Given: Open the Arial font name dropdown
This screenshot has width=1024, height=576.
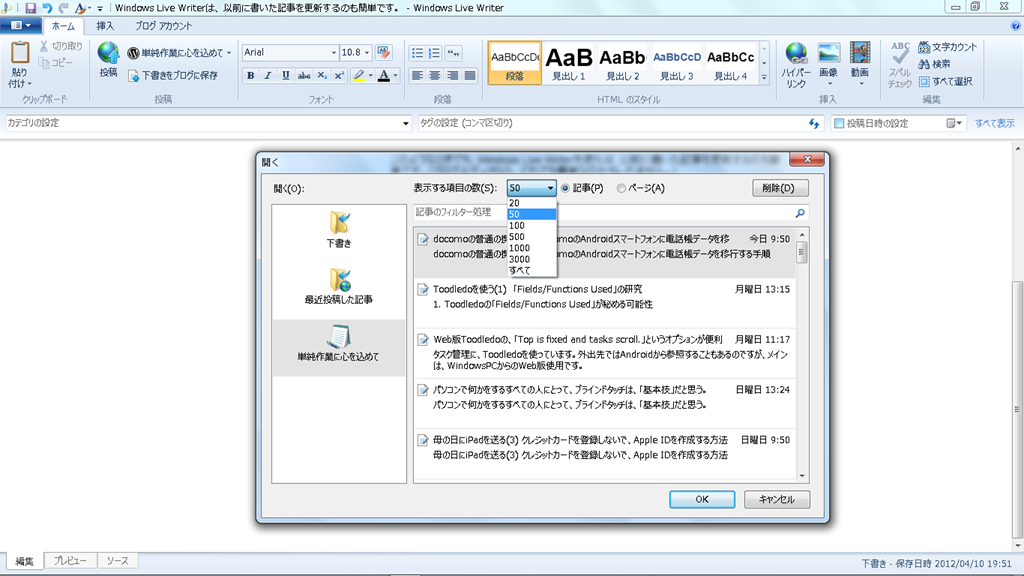Looking at the screenshot, I should (333, 53).
